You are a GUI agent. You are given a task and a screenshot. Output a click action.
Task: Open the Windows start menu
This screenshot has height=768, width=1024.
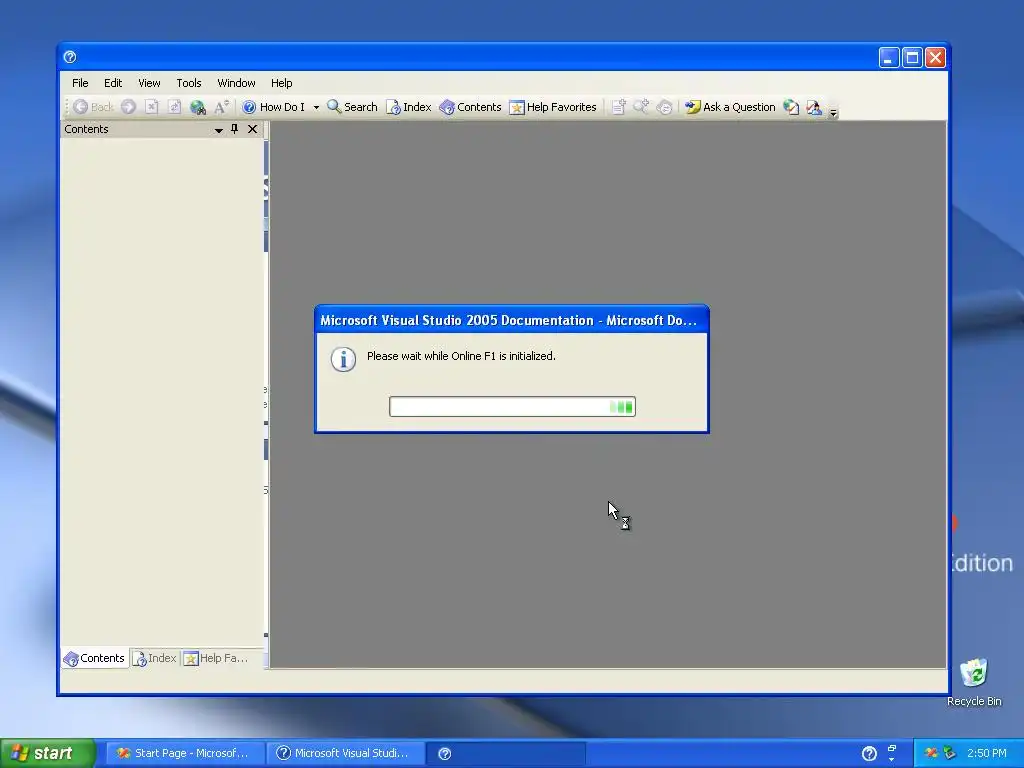click(x=47, y=753)
